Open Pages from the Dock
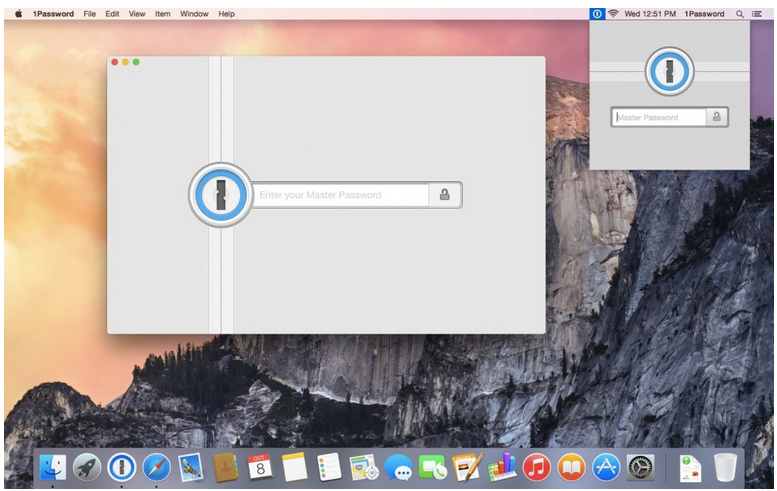Image resolution: width=777 pixels, height=491 pixels. (467, 467)
